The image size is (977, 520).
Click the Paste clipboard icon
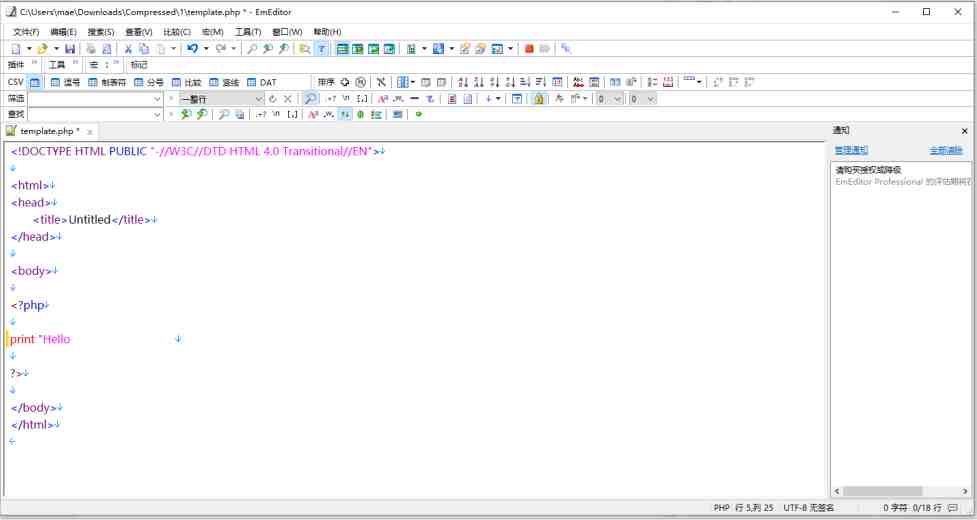click(161, 49)
